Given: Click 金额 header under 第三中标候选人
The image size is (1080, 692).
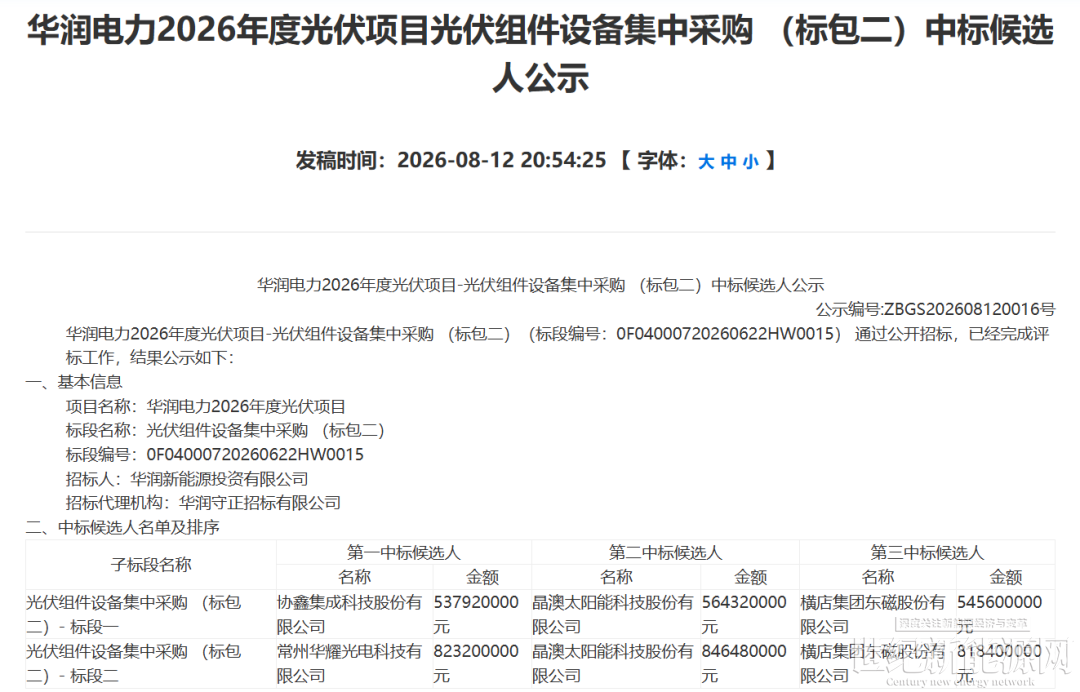Looking at the screenshot, I should tap(1006, 577).
